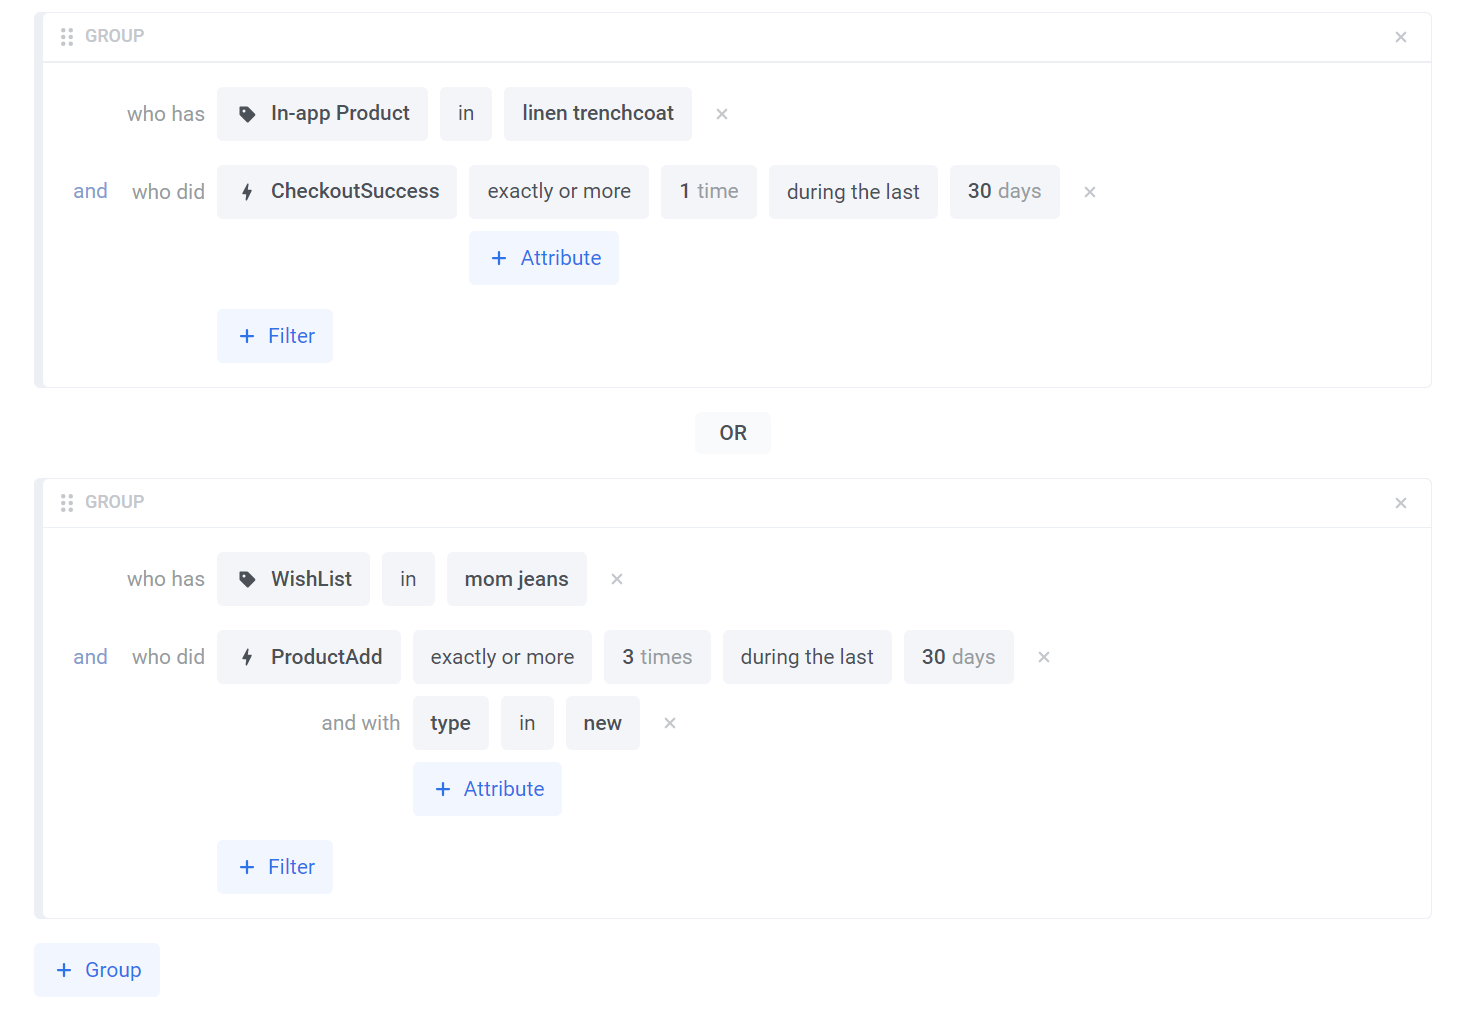Delete the ProductAdd event row

click(x=1043, y=657)
